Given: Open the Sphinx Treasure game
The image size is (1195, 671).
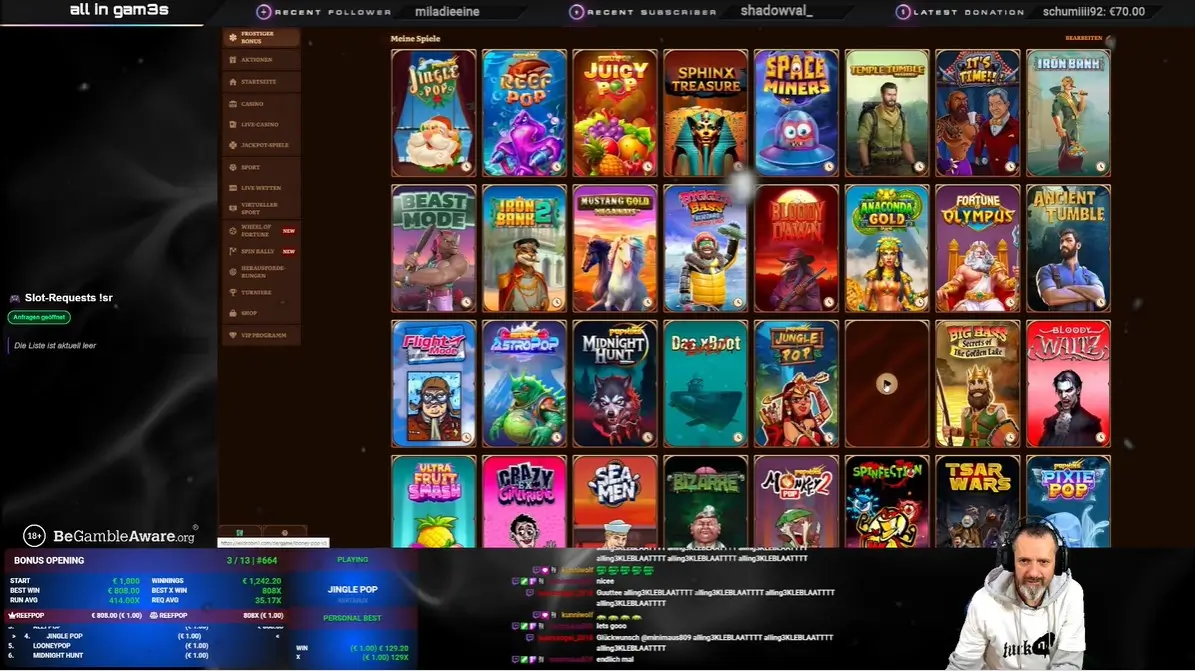Looking at the screenshot, I should click(x=706, y=113).
